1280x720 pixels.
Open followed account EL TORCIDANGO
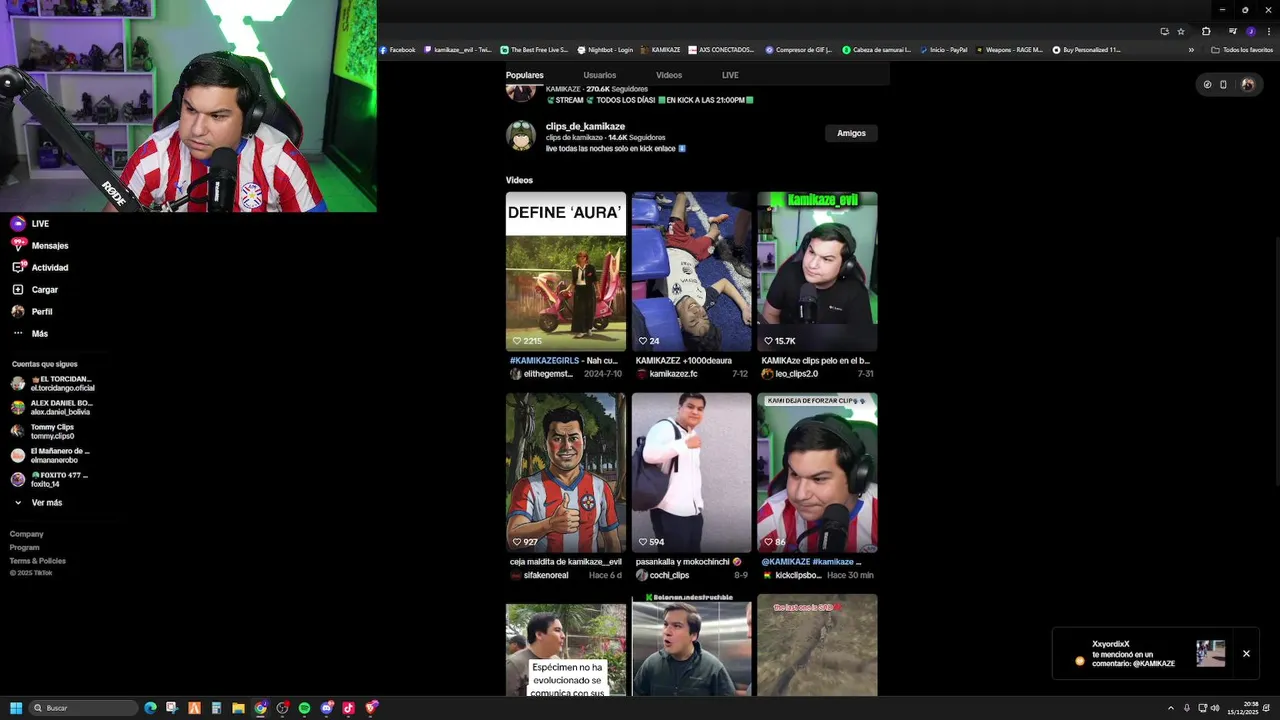tap(52, 383)
